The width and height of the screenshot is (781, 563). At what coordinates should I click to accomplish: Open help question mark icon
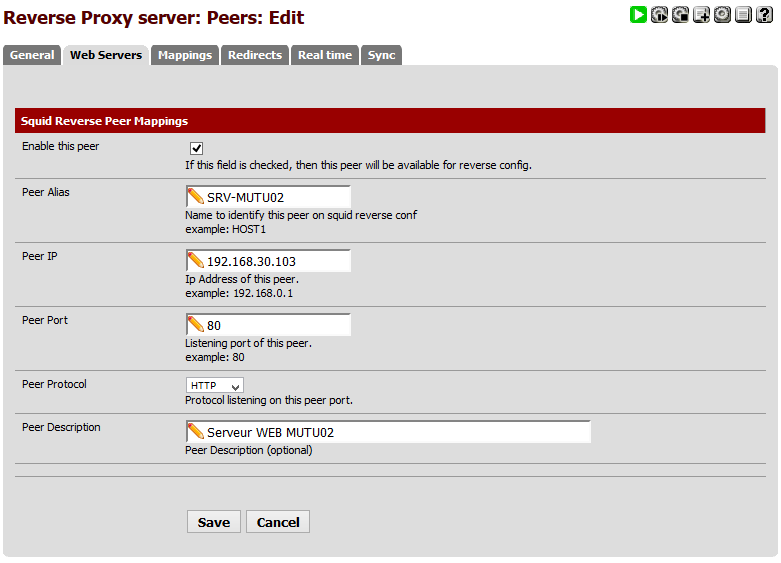[764, 14]
